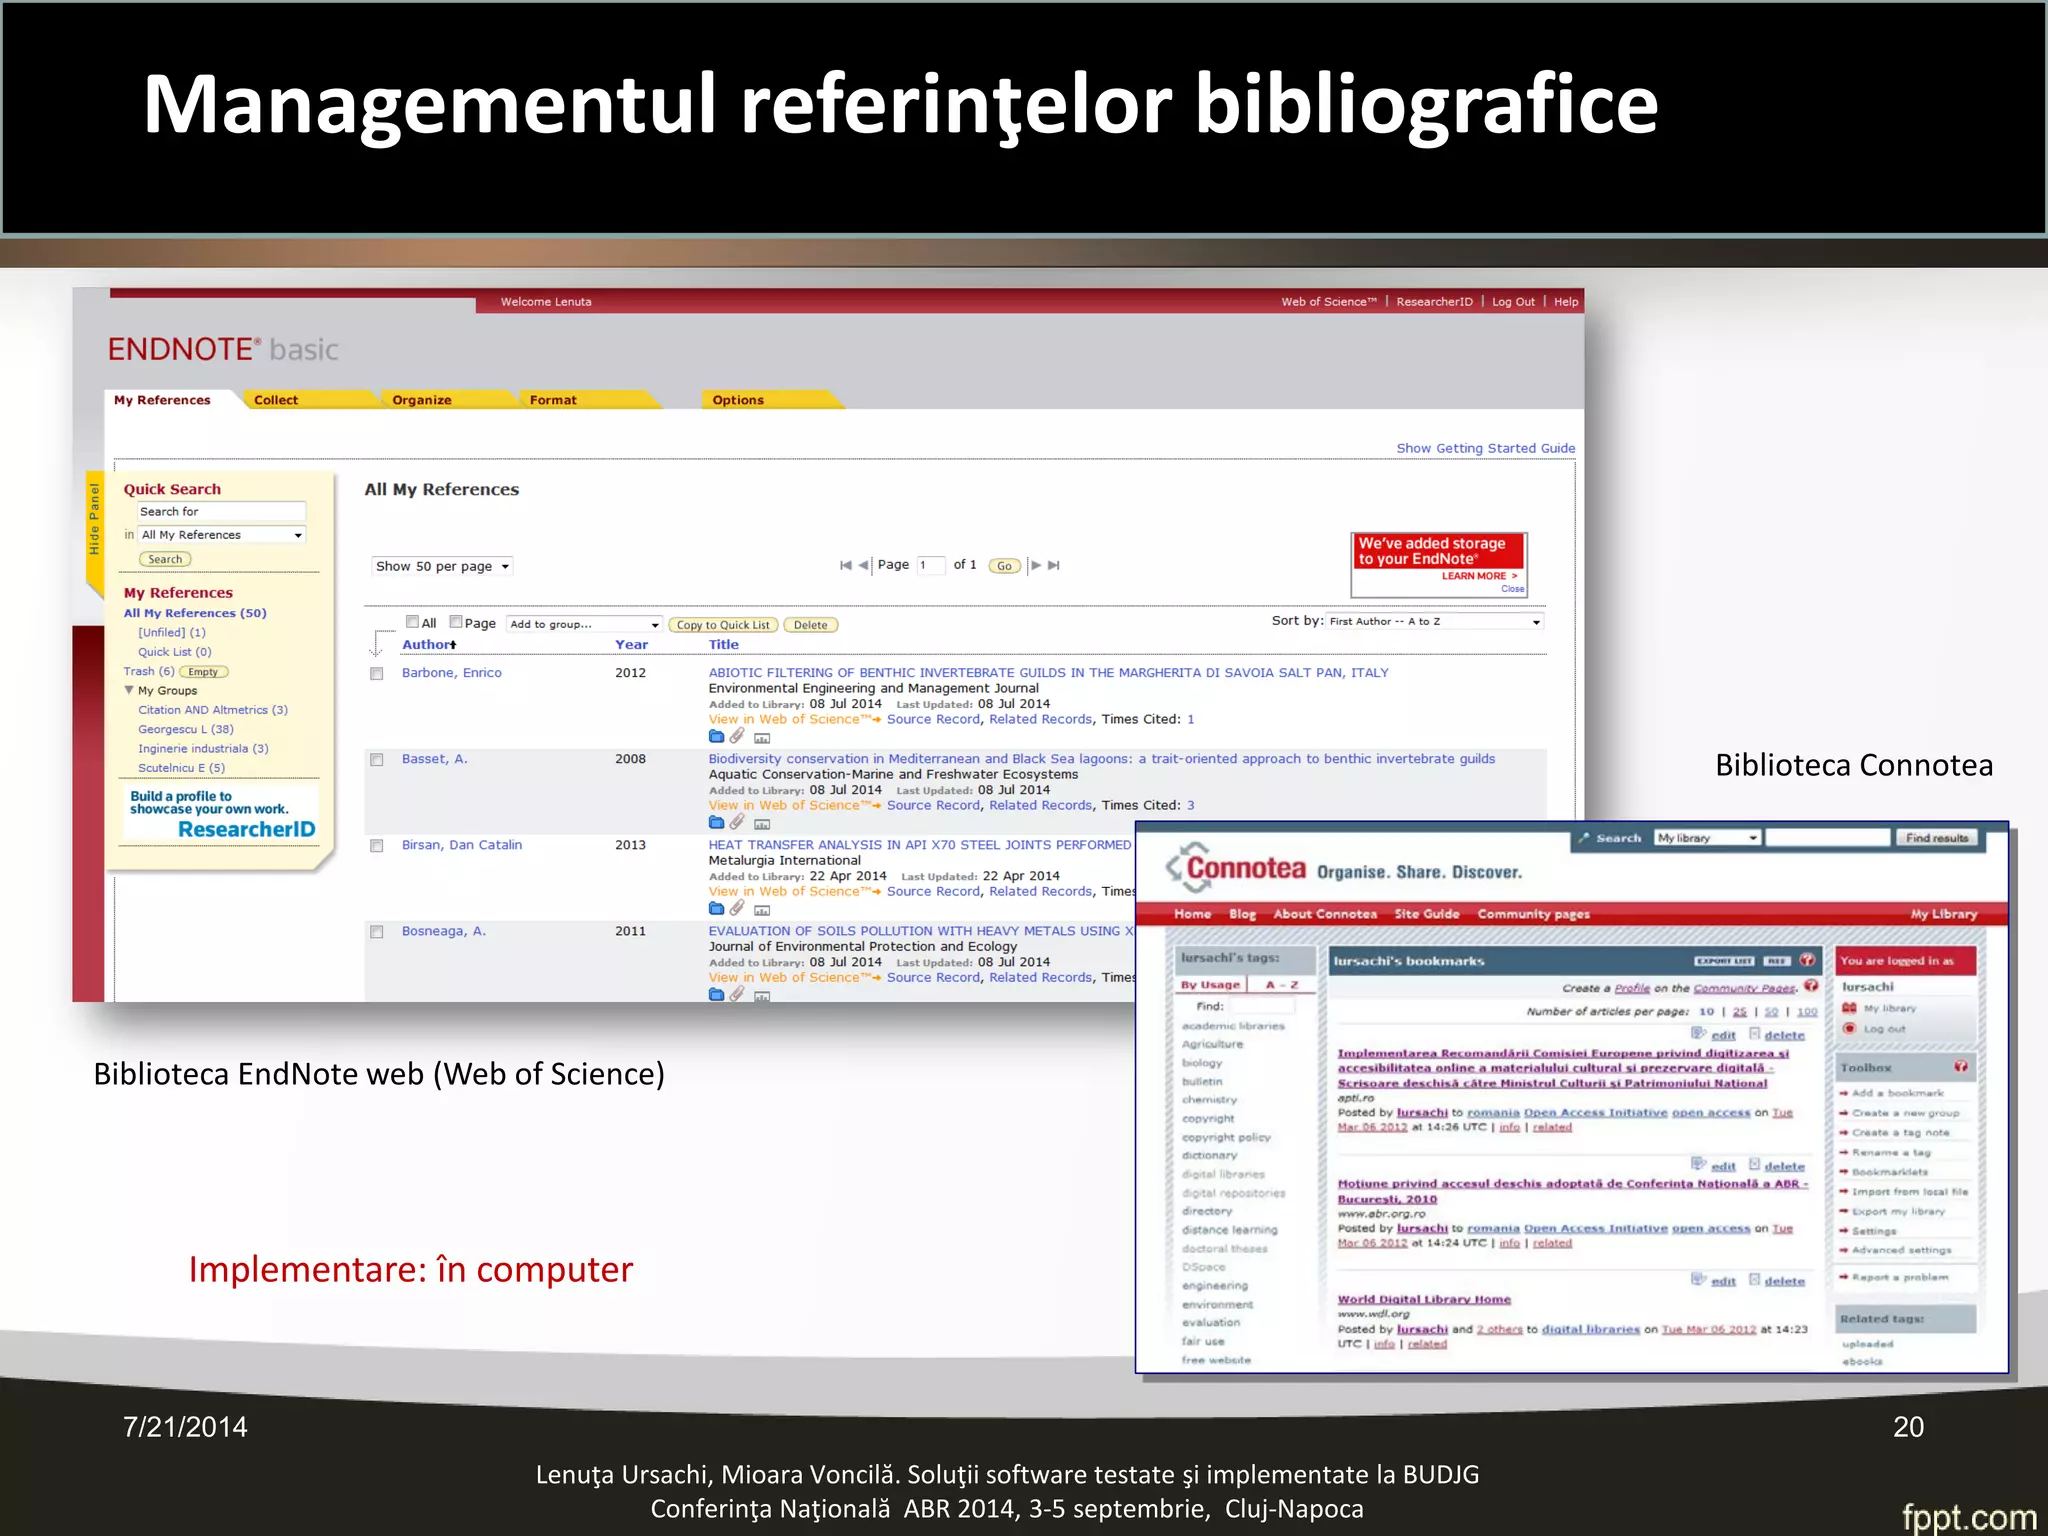
Task: Click Log Out in EndNote top bar
Action: pos(1513,302)
